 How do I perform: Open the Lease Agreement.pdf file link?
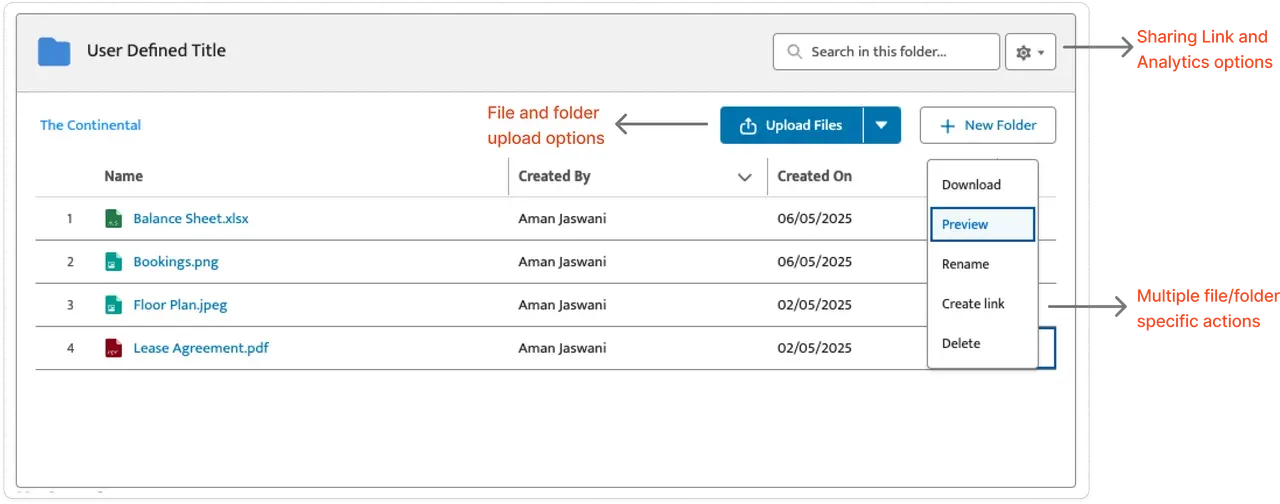coord(201,348)
